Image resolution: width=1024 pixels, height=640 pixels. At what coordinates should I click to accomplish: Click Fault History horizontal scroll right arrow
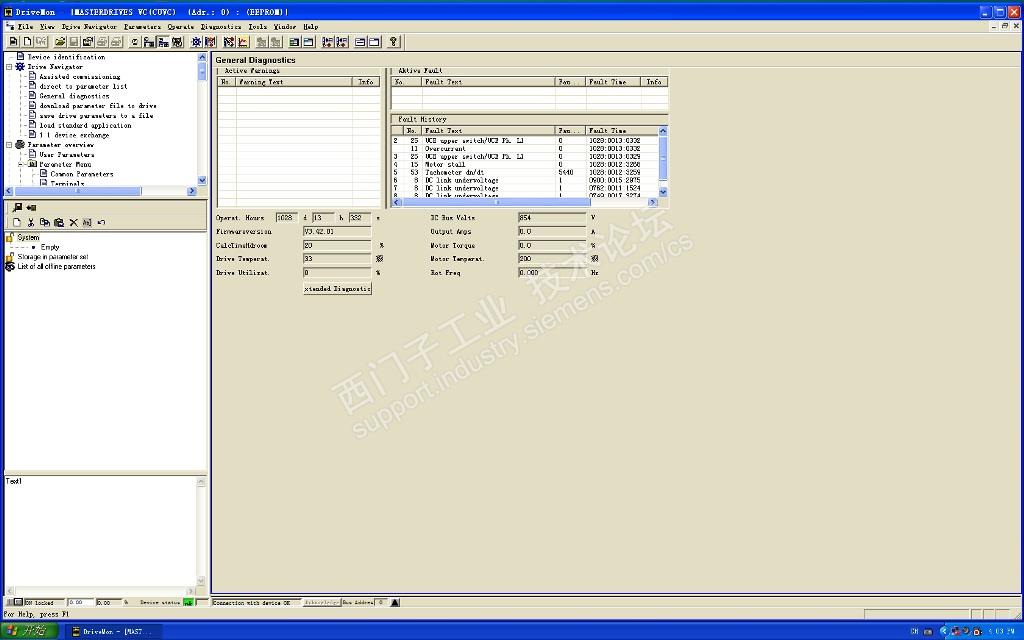tap(652, 202)
